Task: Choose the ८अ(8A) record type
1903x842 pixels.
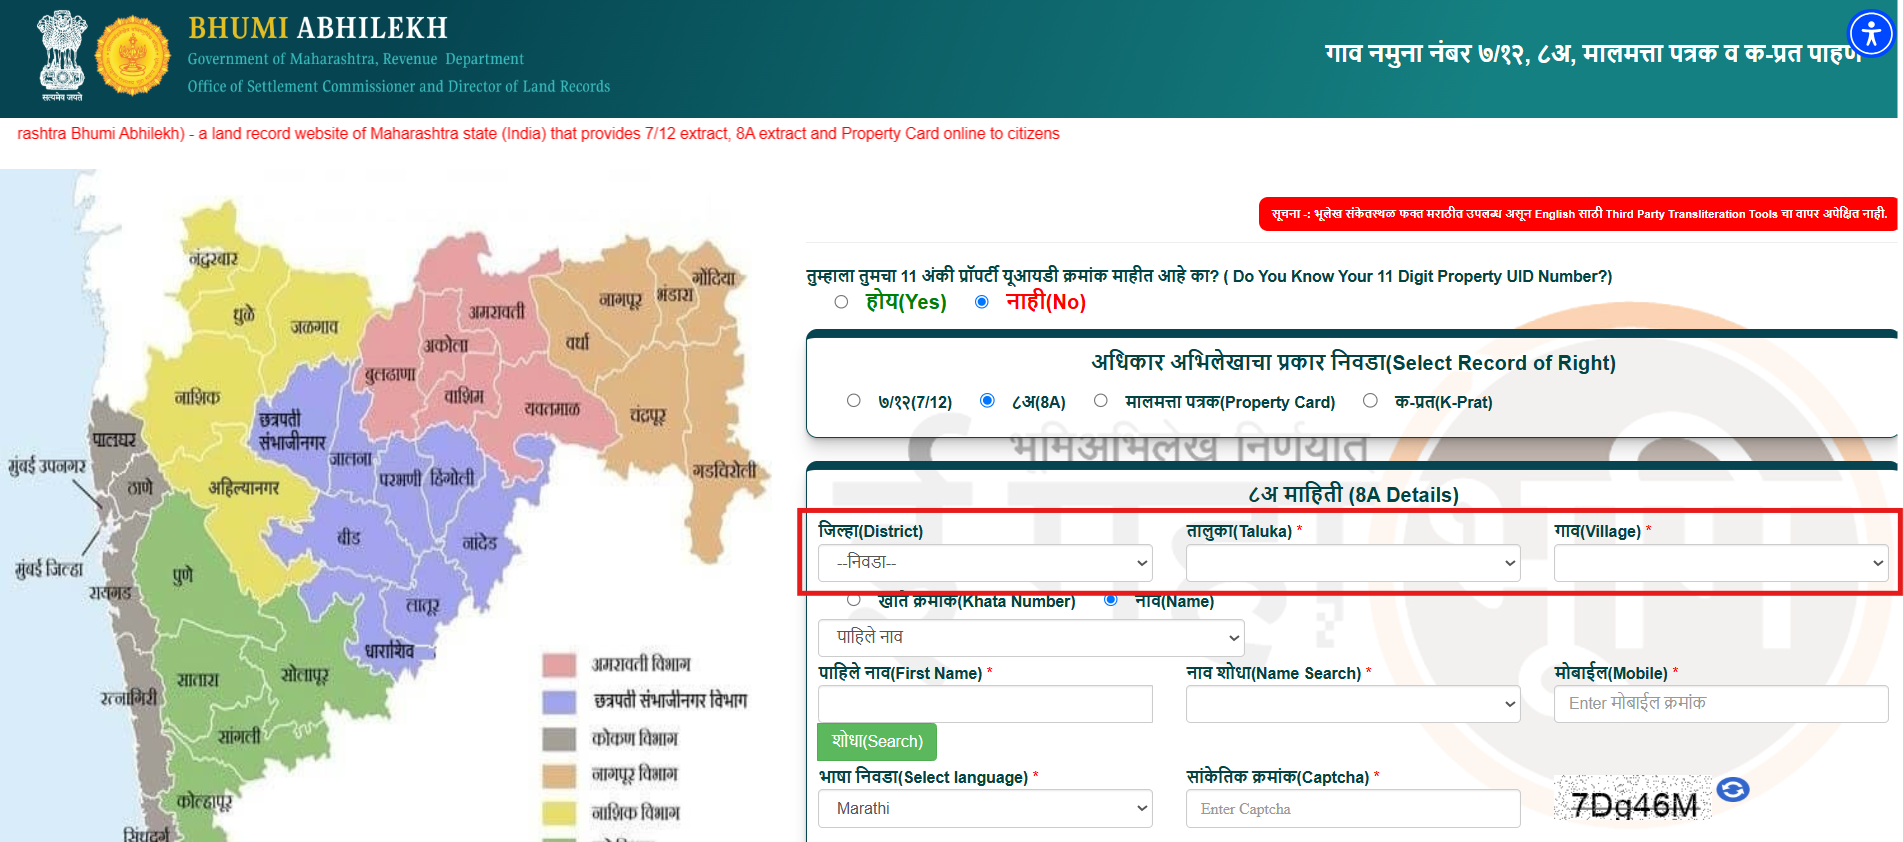Action: (987, 401)
